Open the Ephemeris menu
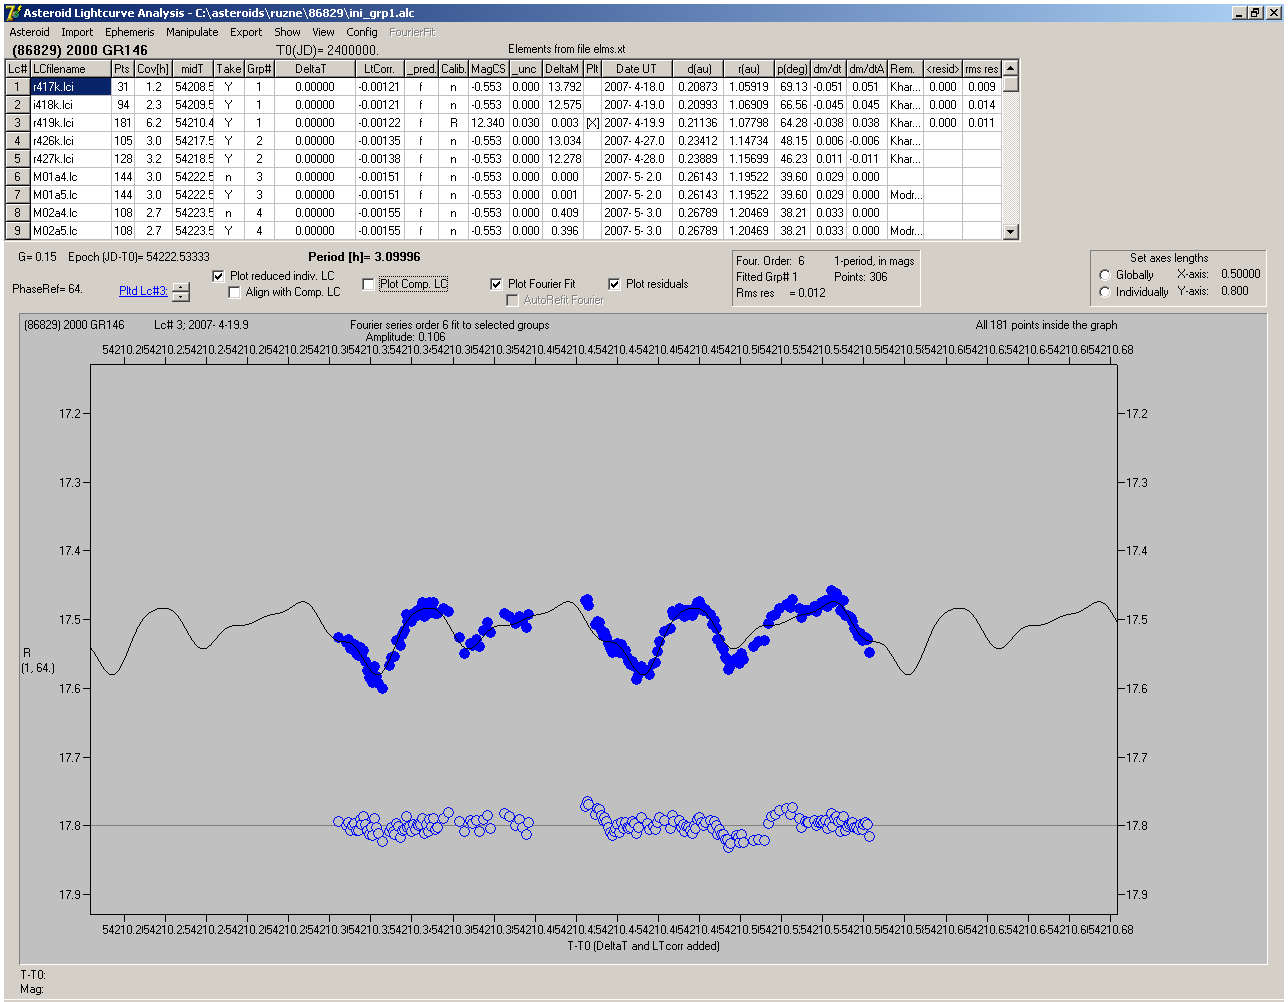1288x1002 pixels. coord(130,32)
